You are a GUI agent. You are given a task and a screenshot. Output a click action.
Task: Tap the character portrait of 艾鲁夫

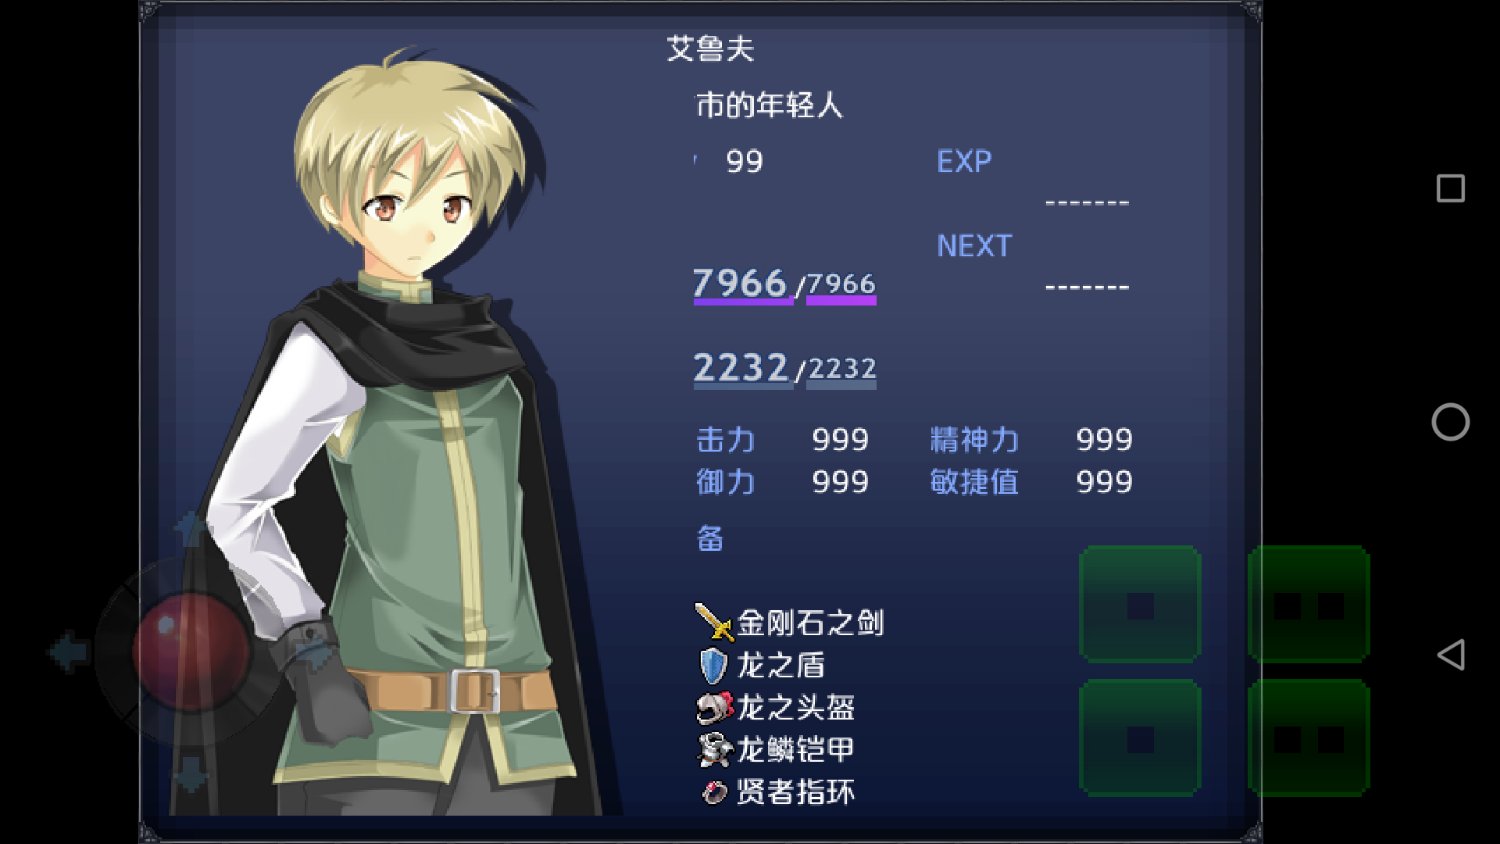point(400,430)
